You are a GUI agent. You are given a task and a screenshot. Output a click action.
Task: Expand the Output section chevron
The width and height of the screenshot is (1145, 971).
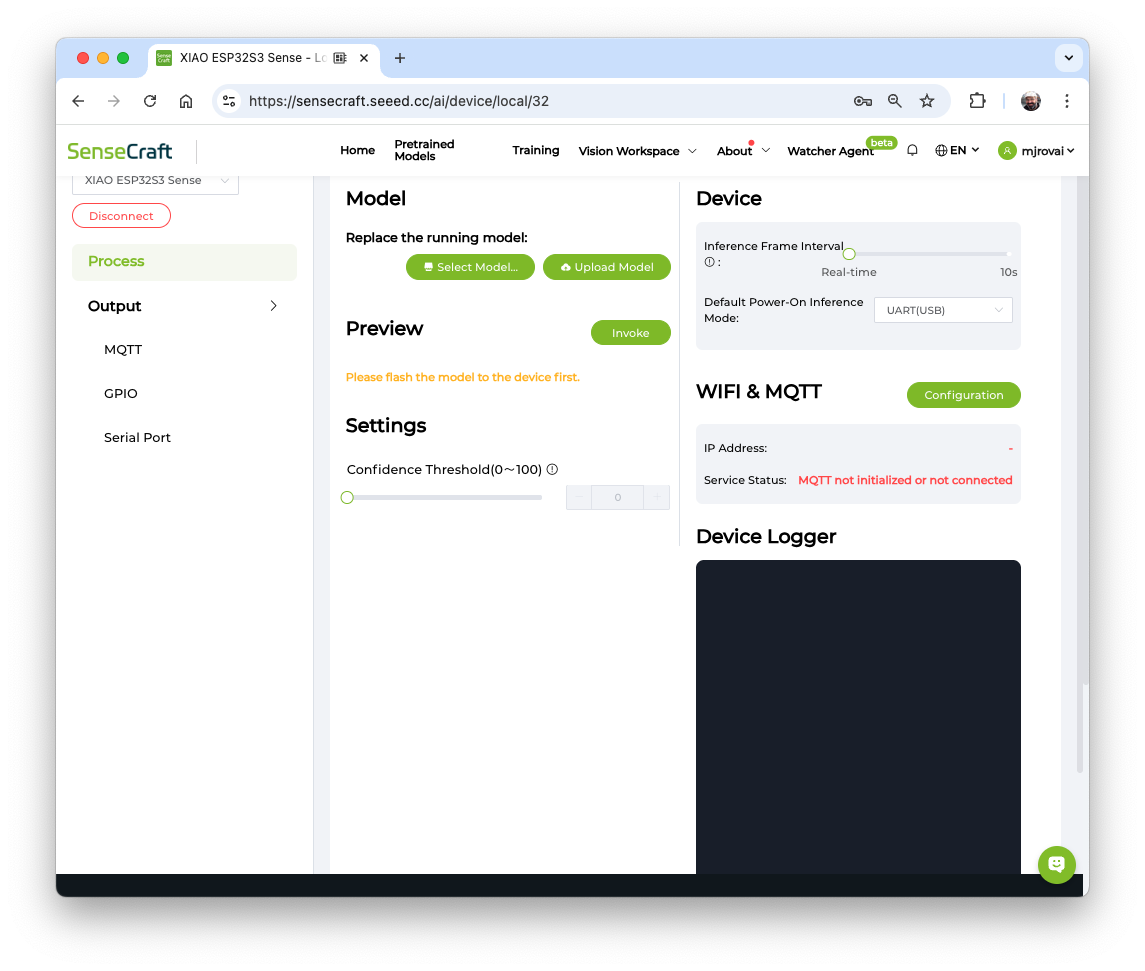point(273,306)
